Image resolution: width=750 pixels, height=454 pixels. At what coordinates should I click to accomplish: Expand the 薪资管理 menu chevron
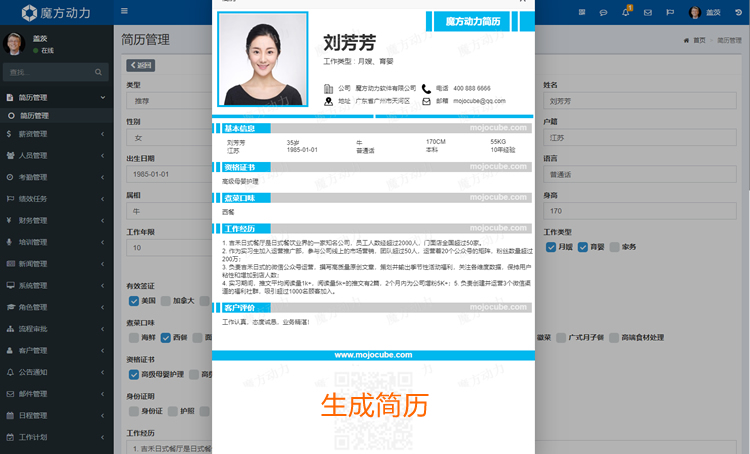pos(102,134)
